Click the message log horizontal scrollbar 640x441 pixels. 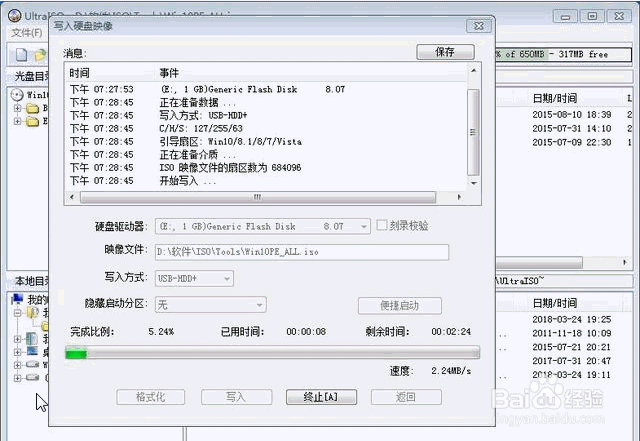258,197
